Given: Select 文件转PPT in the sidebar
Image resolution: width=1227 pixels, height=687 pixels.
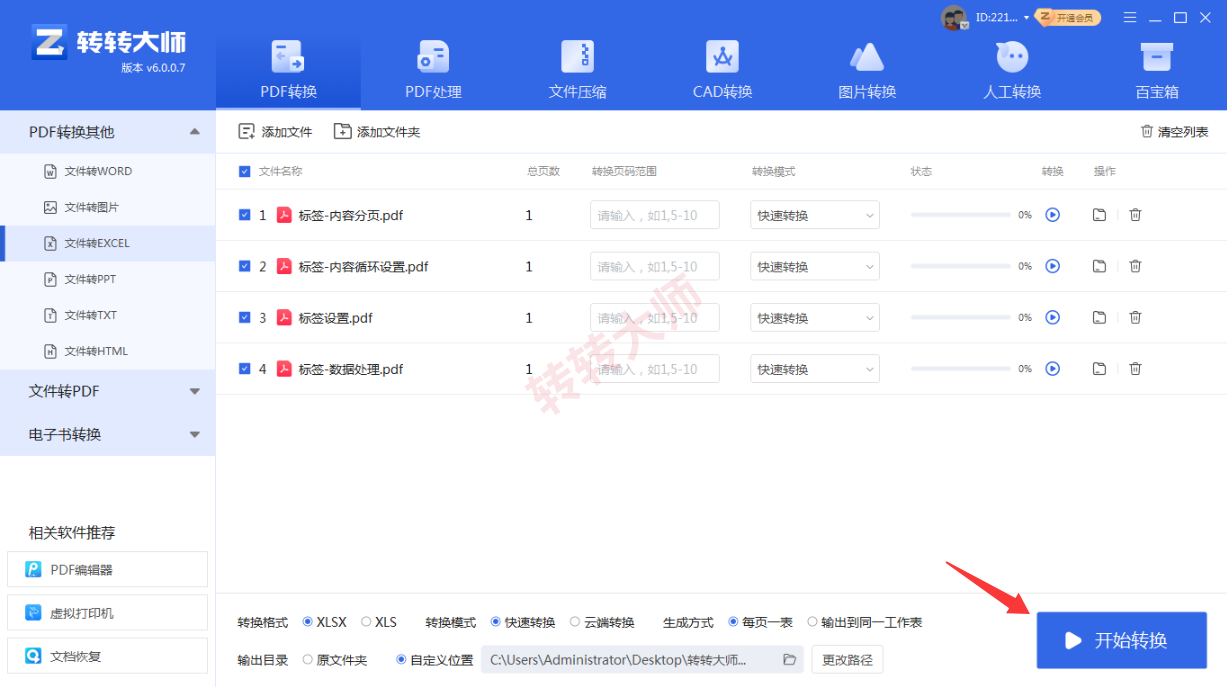Looking at the screenshot, I should (x=107, y=279).
